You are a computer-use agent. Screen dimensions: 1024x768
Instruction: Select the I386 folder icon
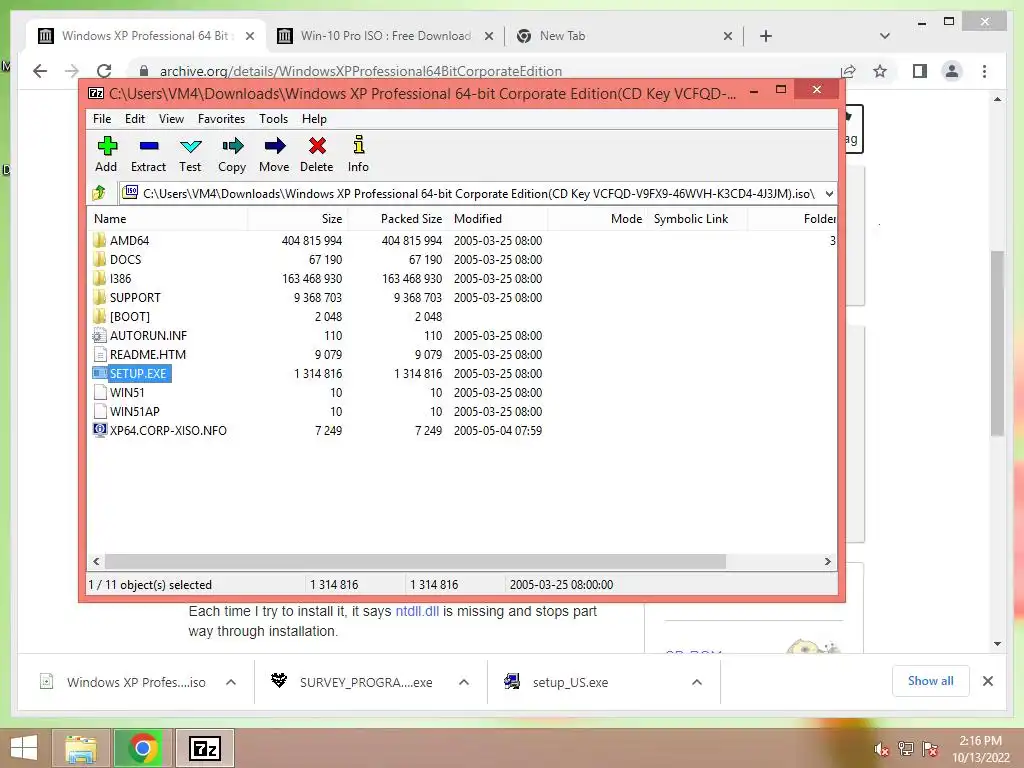coord(99,278)
